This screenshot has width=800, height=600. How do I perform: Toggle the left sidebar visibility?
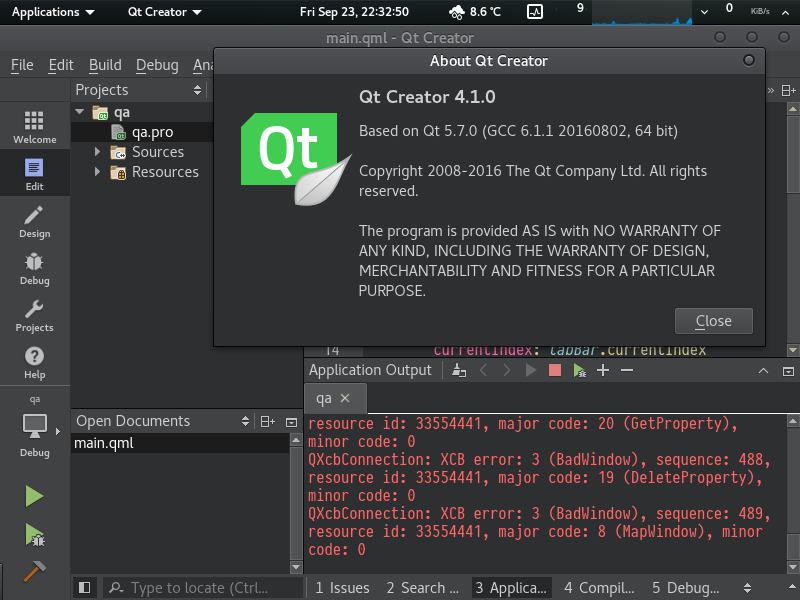85,588
